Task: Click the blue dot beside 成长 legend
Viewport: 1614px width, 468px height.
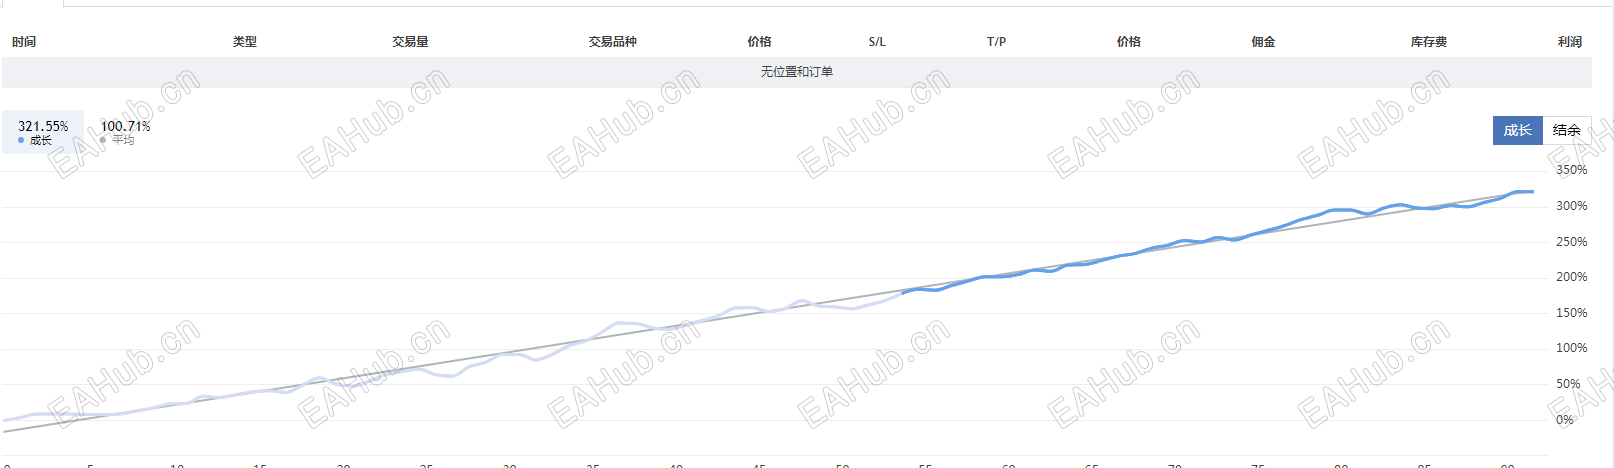Action: point(21,140)
